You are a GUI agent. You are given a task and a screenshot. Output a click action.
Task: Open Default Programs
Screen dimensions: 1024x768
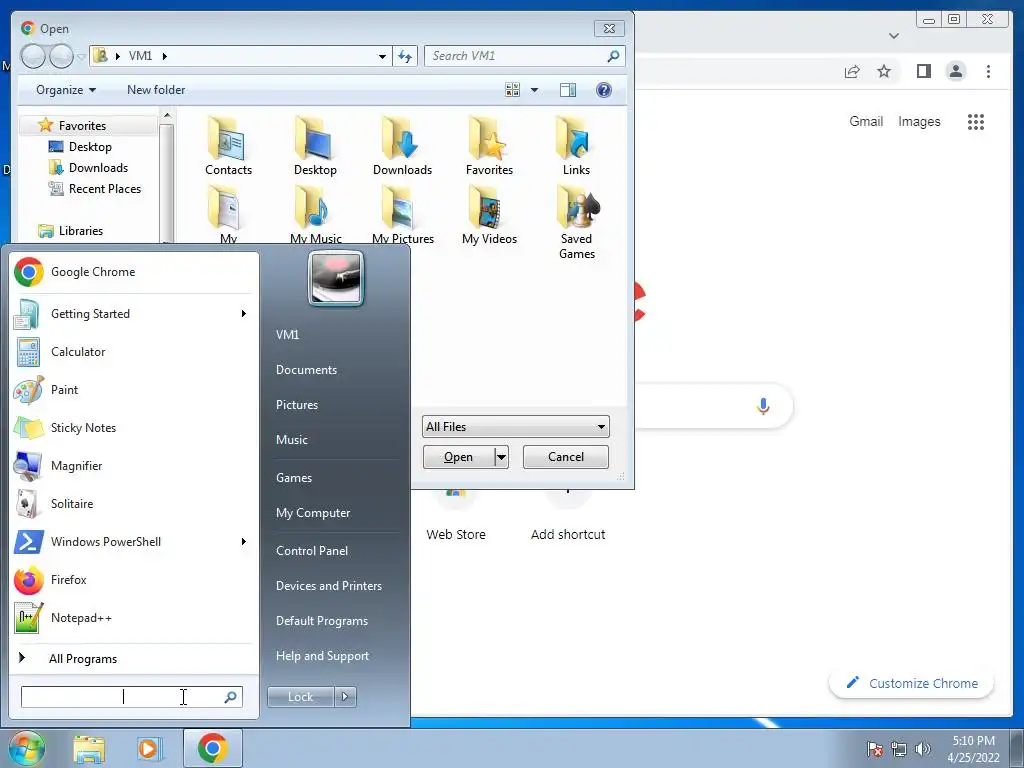(321, 621)
